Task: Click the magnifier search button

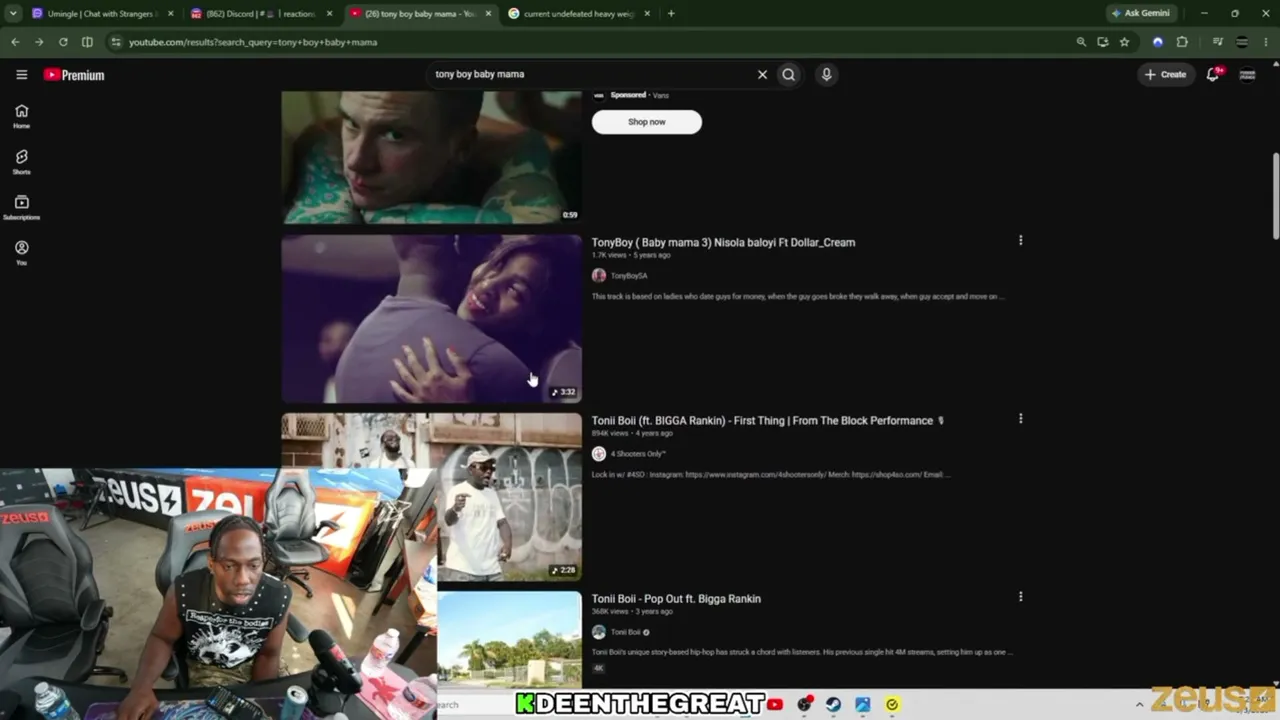Action: [789, 74]
